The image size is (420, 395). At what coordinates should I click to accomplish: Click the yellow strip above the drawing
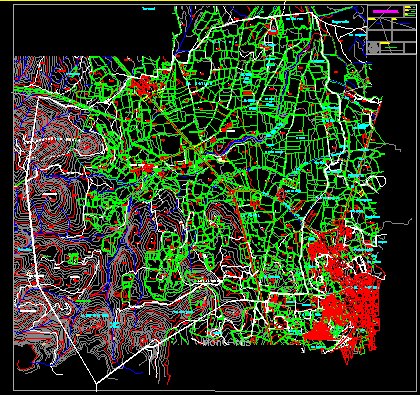tap(210, 1)
